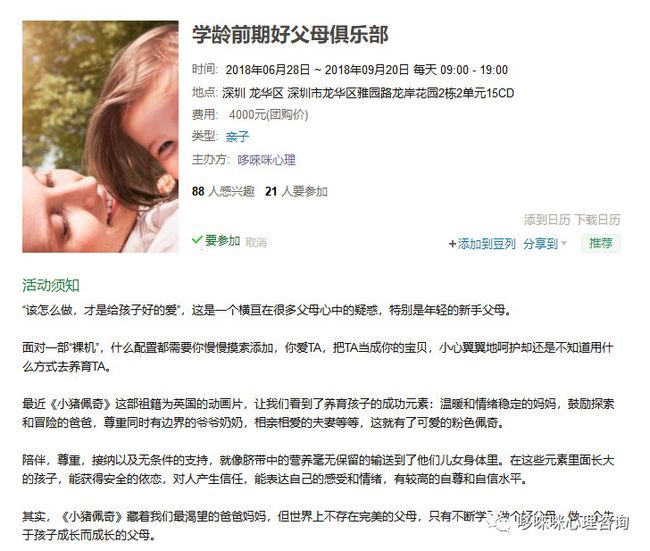The height and width of the screenshot is (551, 650).
Task: View the 21 人要参加 list
Action: [296, 191]
